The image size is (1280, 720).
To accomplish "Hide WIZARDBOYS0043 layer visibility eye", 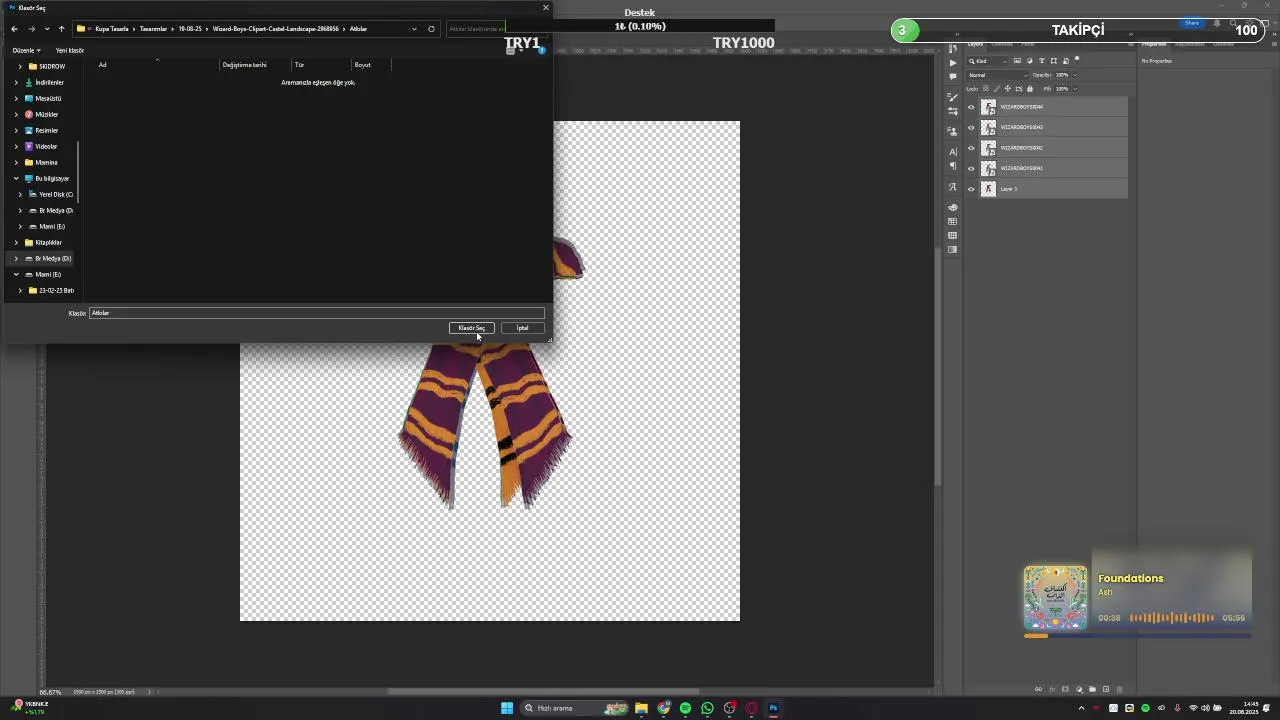I will click(x=971, y=127).
